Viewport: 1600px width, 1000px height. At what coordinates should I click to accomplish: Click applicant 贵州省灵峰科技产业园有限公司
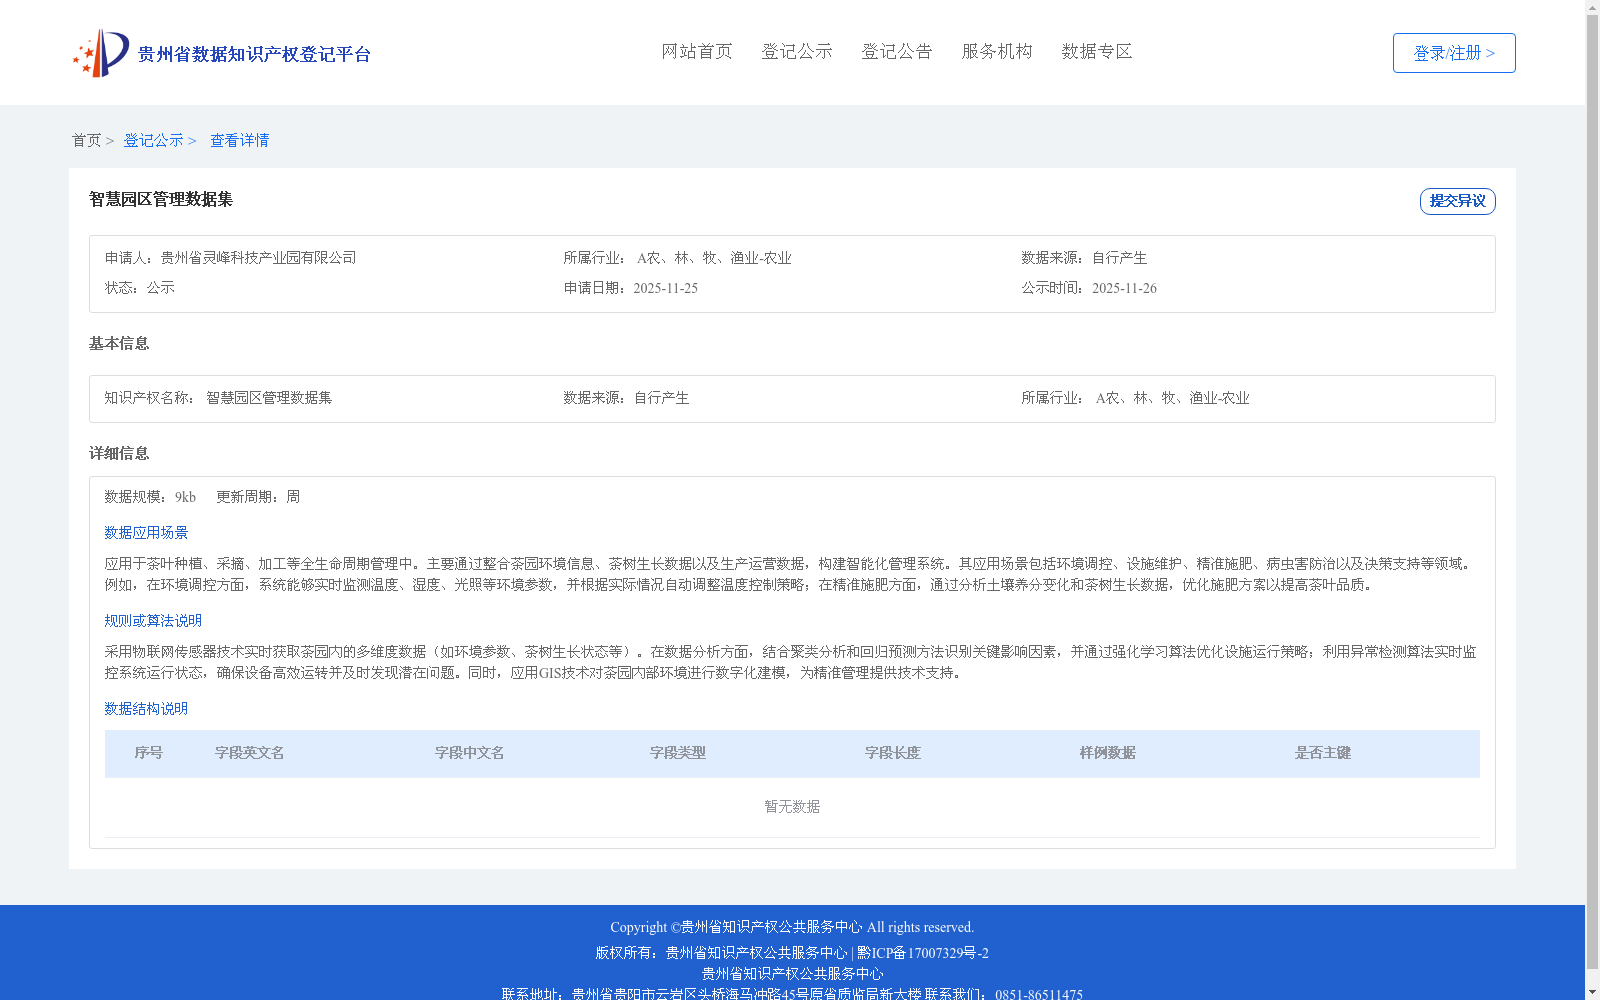(258, 258)
